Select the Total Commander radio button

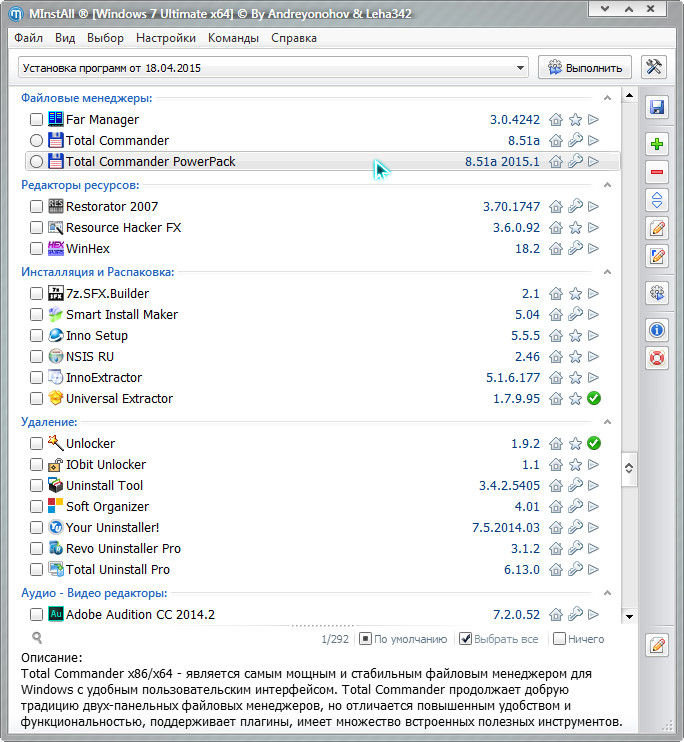click(x=36, y=141)
